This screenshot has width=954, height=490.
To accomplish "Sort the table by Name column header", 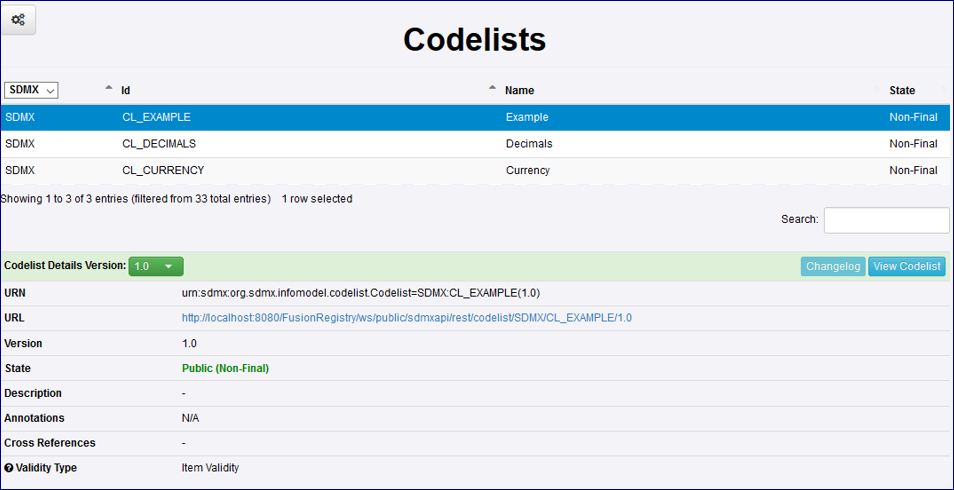I will point(519,91).
